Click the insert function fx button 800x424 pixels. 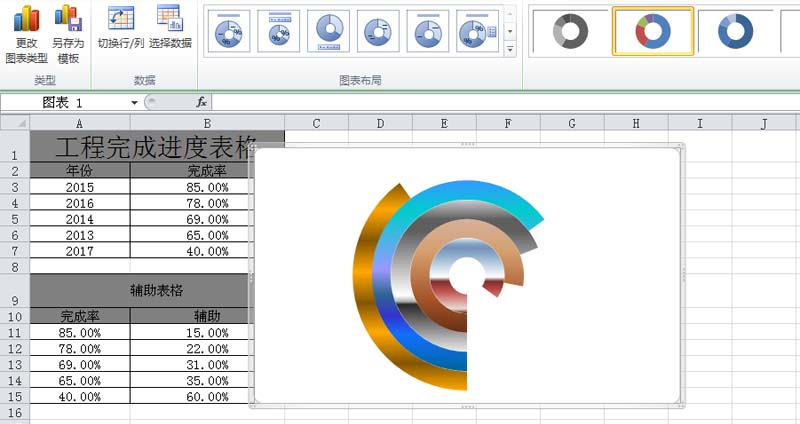click(x=202, y=103)
